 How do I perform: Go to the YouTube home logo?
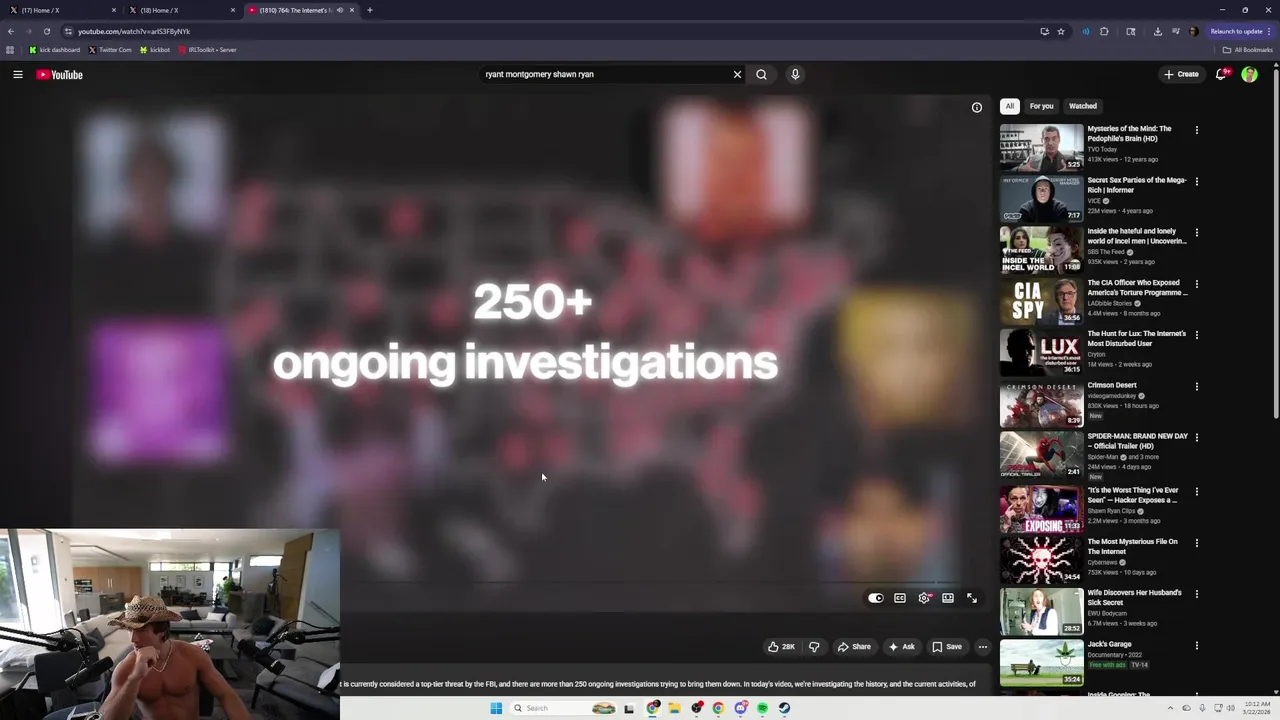[60, 75]
